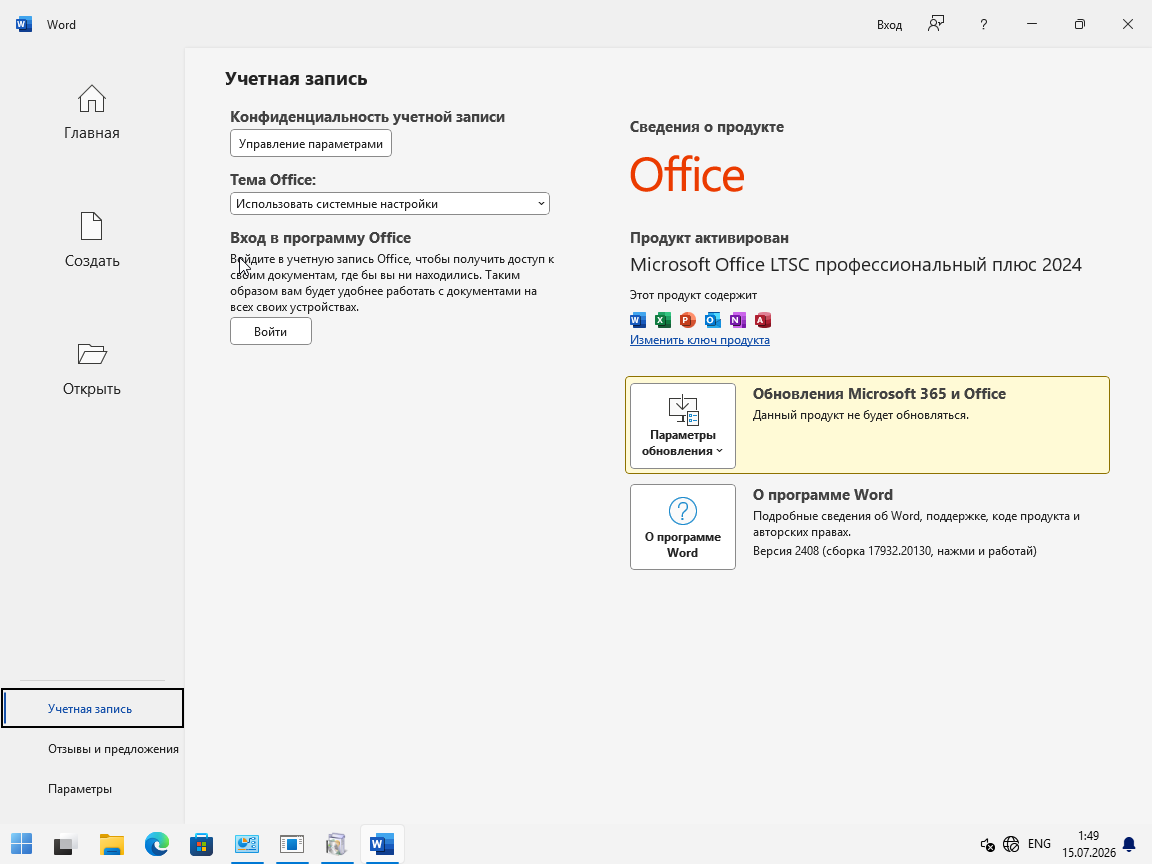Open the Help question mark icon

pyautogui.click(x=984, y=24)
